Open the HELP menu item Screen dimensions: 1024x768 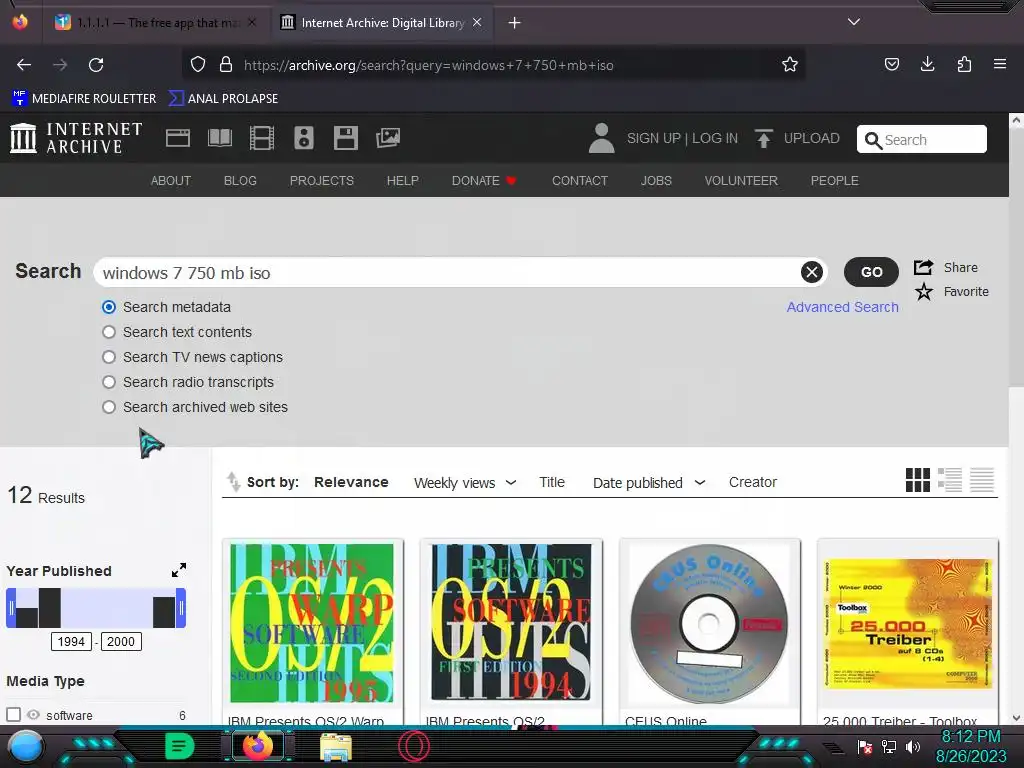coord(402,180)
